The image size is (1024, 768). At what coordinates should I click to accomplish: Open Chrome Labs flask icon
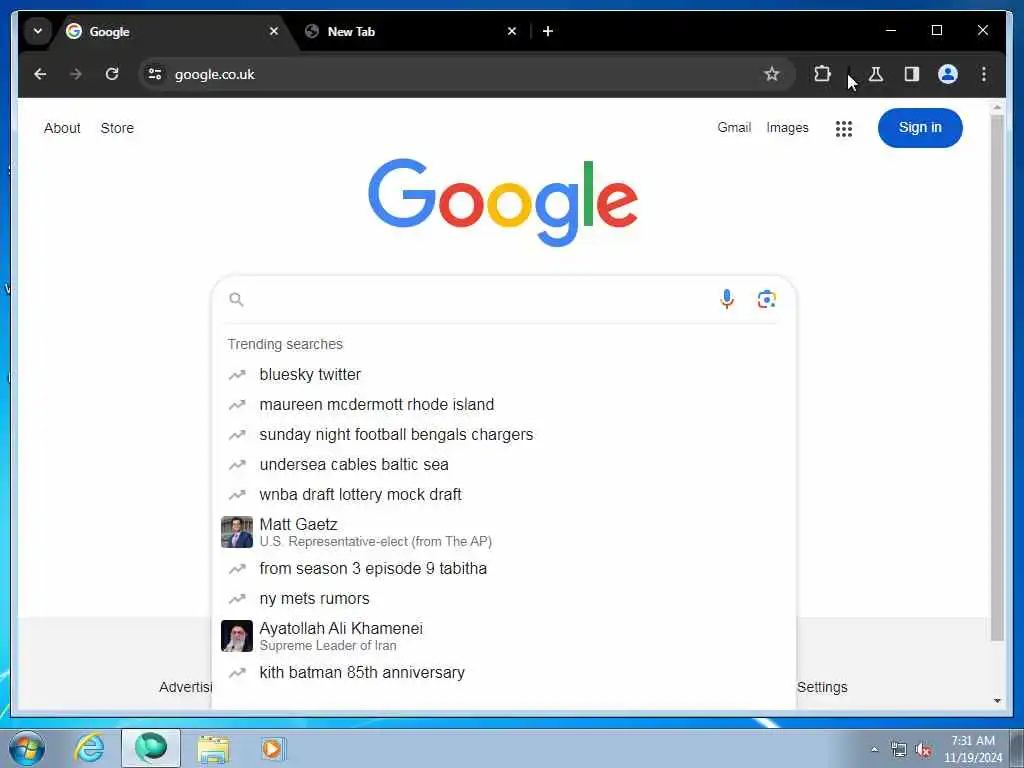click(x=876, y=74)
